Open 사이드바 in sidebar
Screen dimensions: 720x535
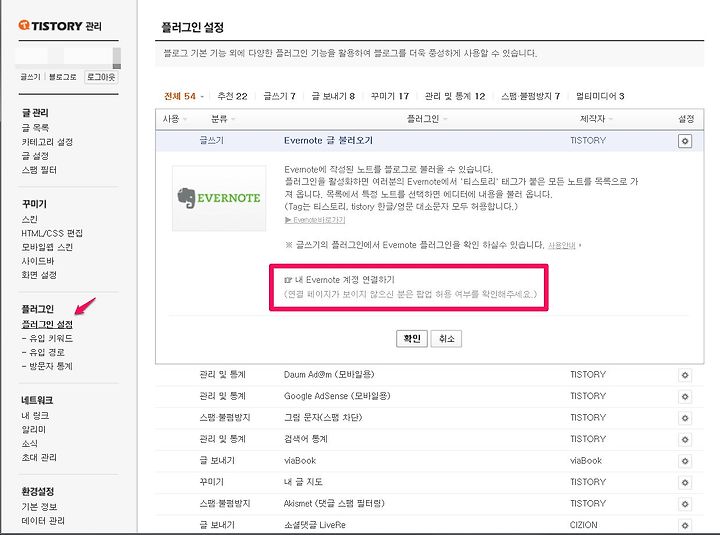coord(38,261)
